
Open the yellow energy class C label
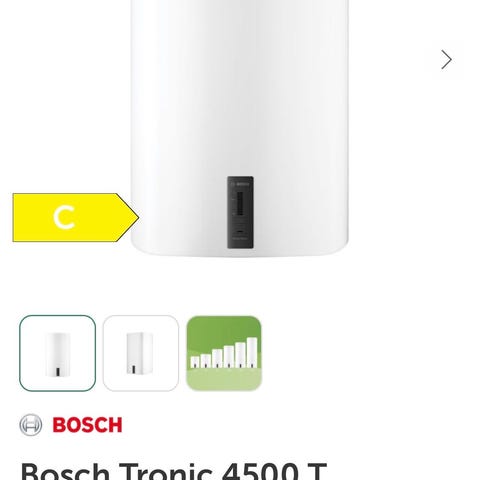[x=76, y=217]
